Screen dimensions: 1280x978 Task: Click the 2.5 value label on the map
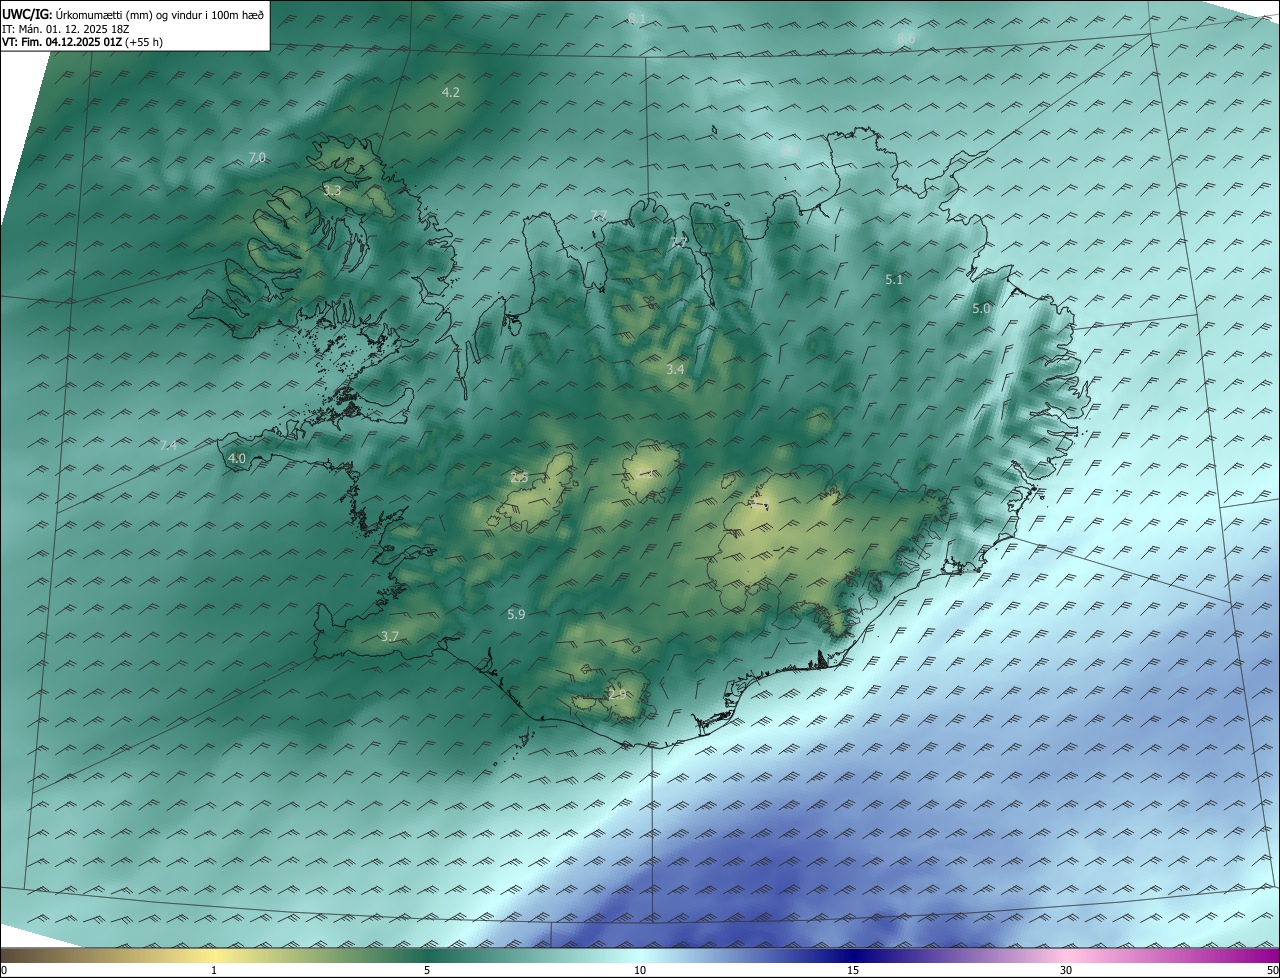pyautogui.click(x=519, y=477)
